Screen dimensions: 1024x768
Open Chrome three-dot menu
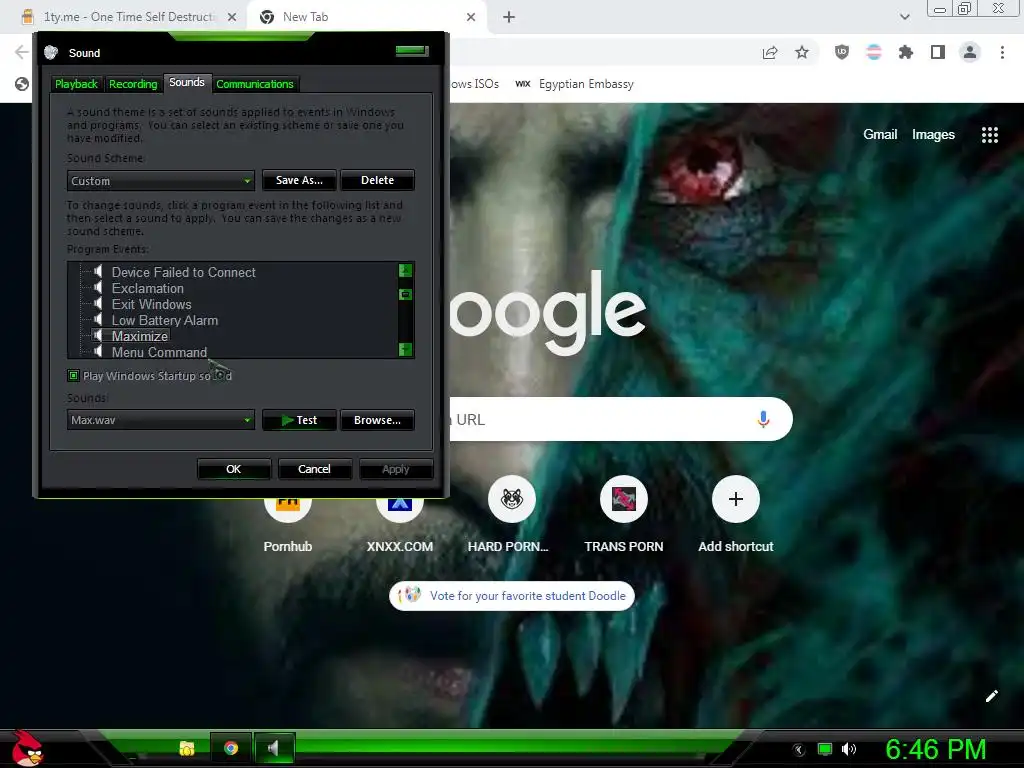point(1002,52)
